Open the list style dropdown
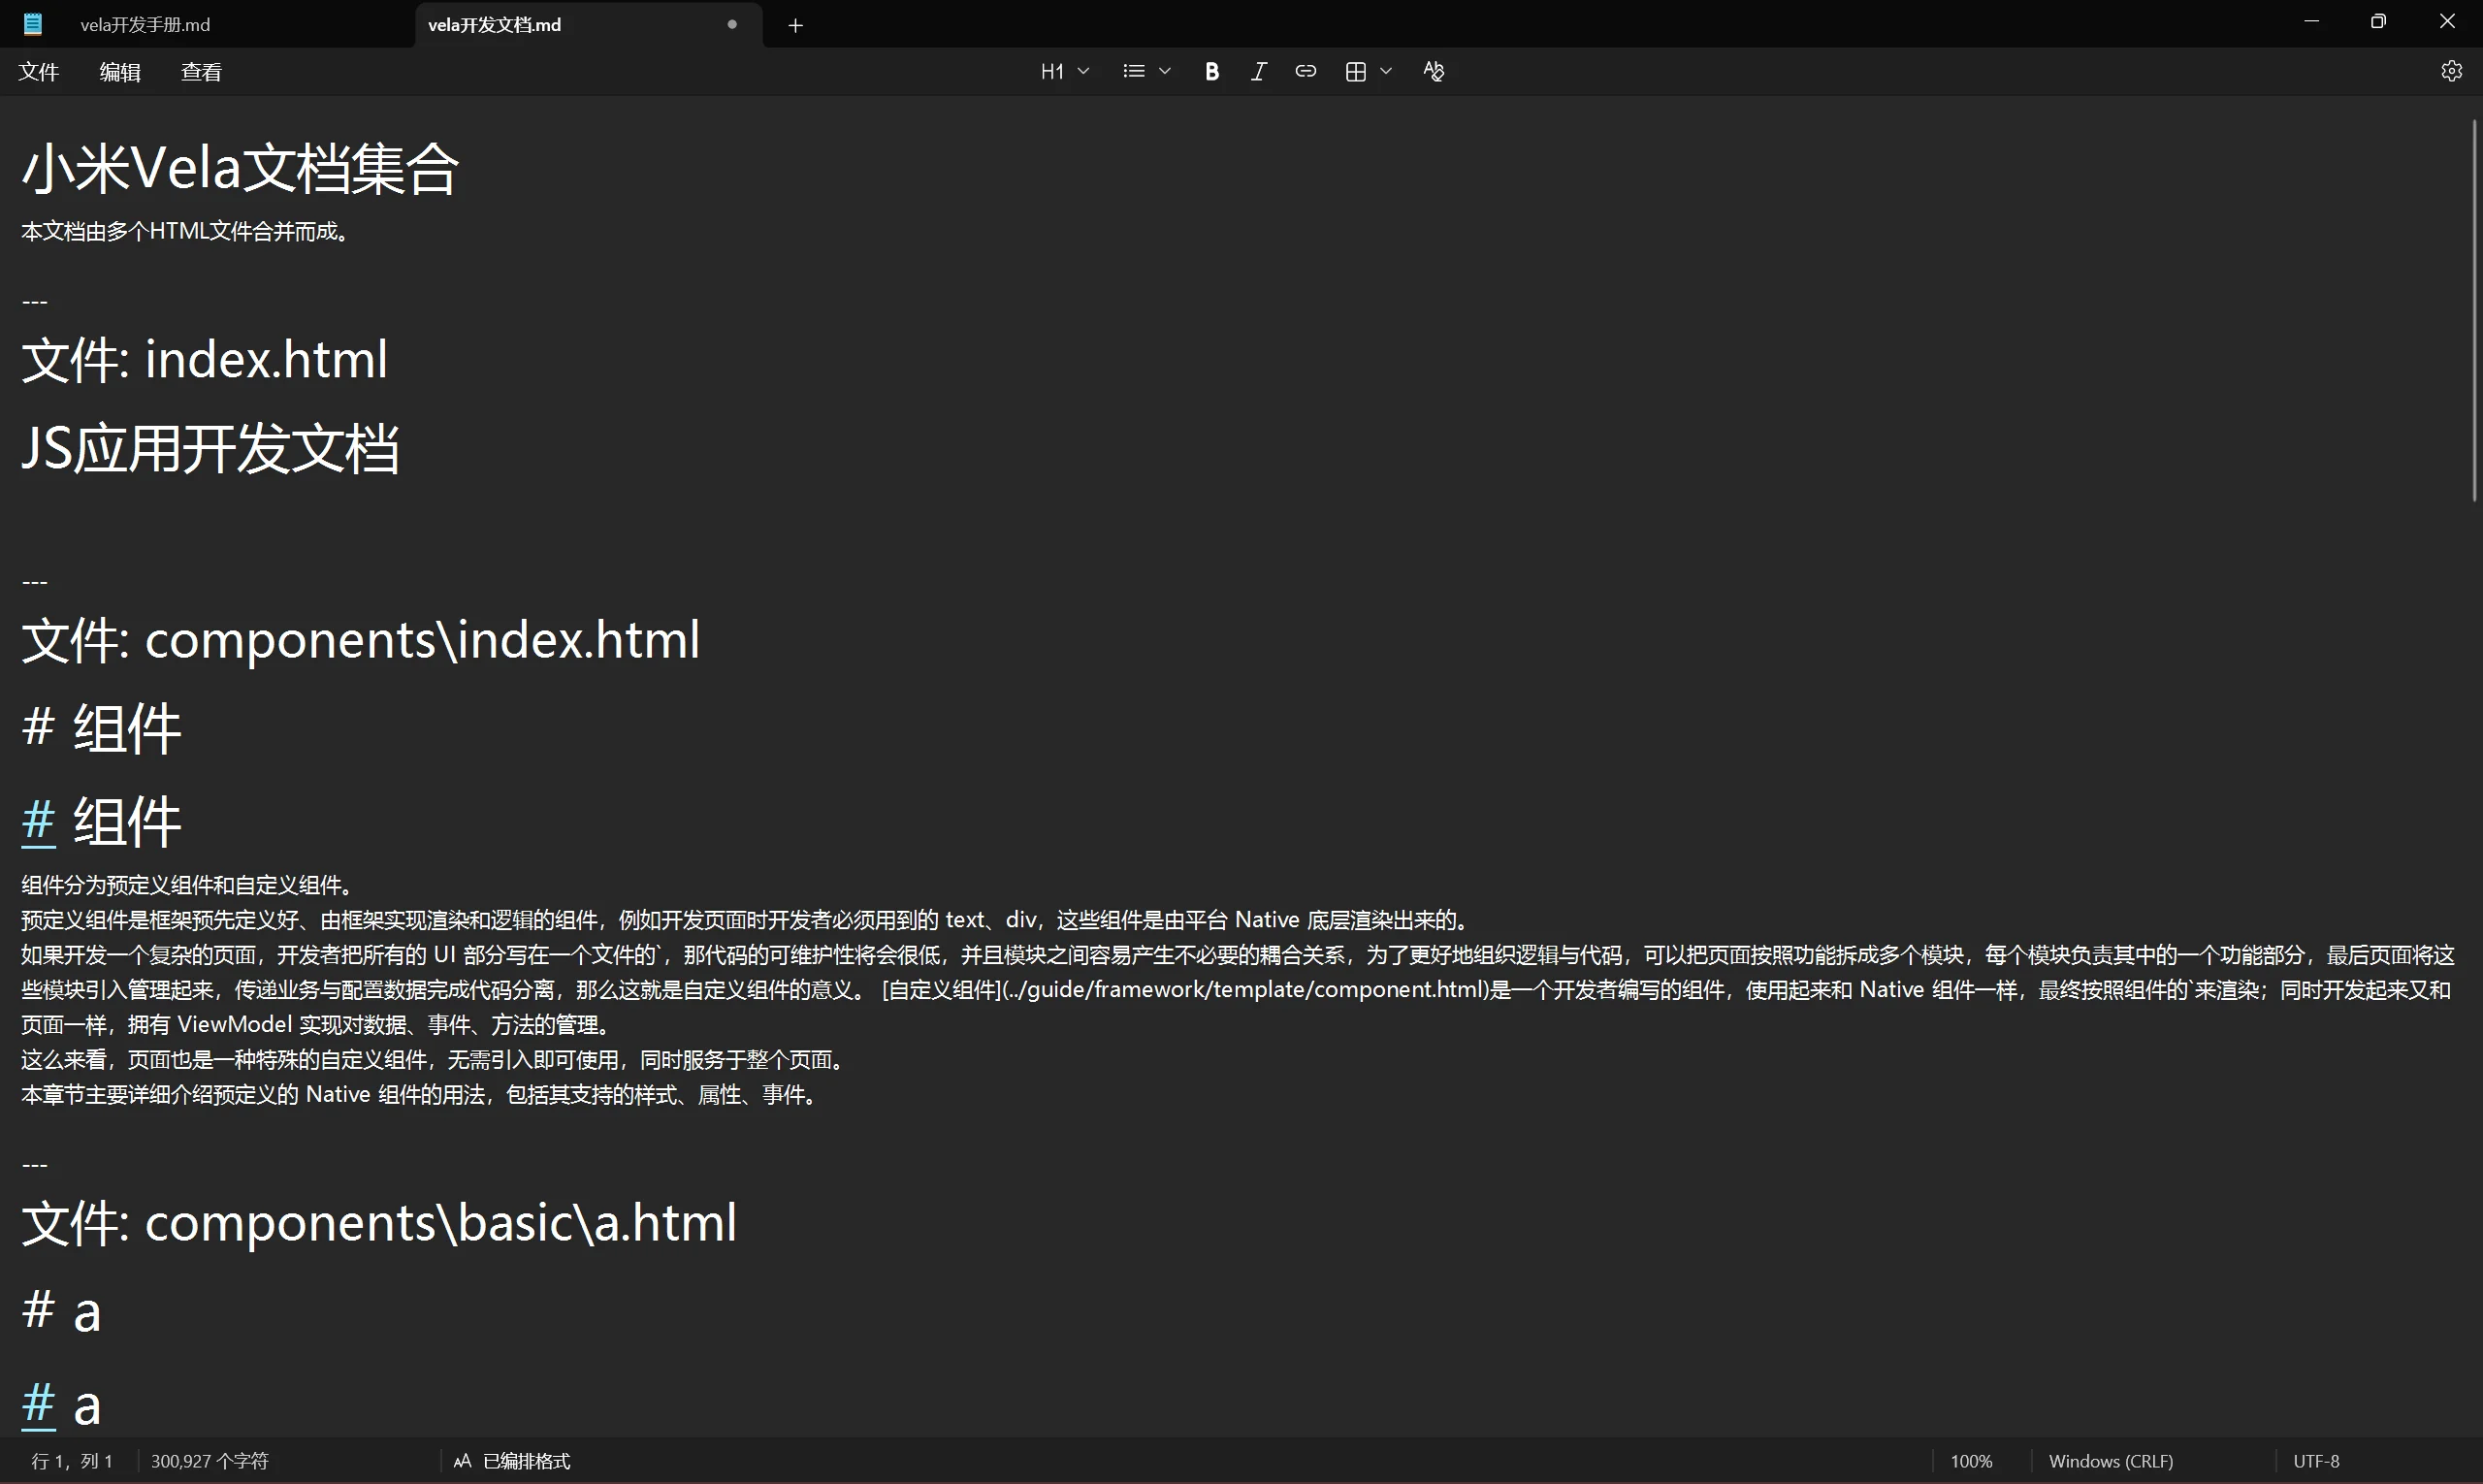The height and width of the screenshot is (1484, 2483). tap(1165, 71)
